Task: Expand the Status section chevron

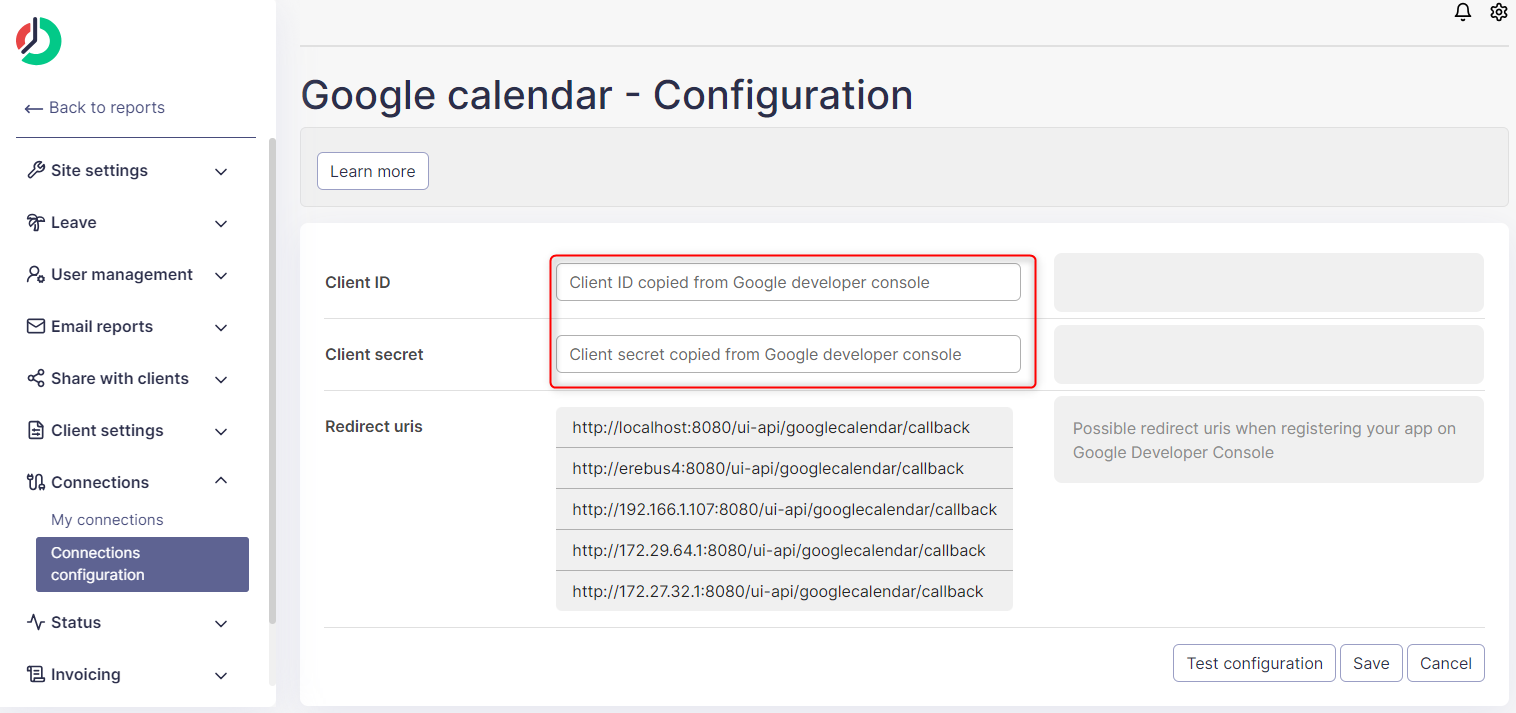Action: pos(221,623)
